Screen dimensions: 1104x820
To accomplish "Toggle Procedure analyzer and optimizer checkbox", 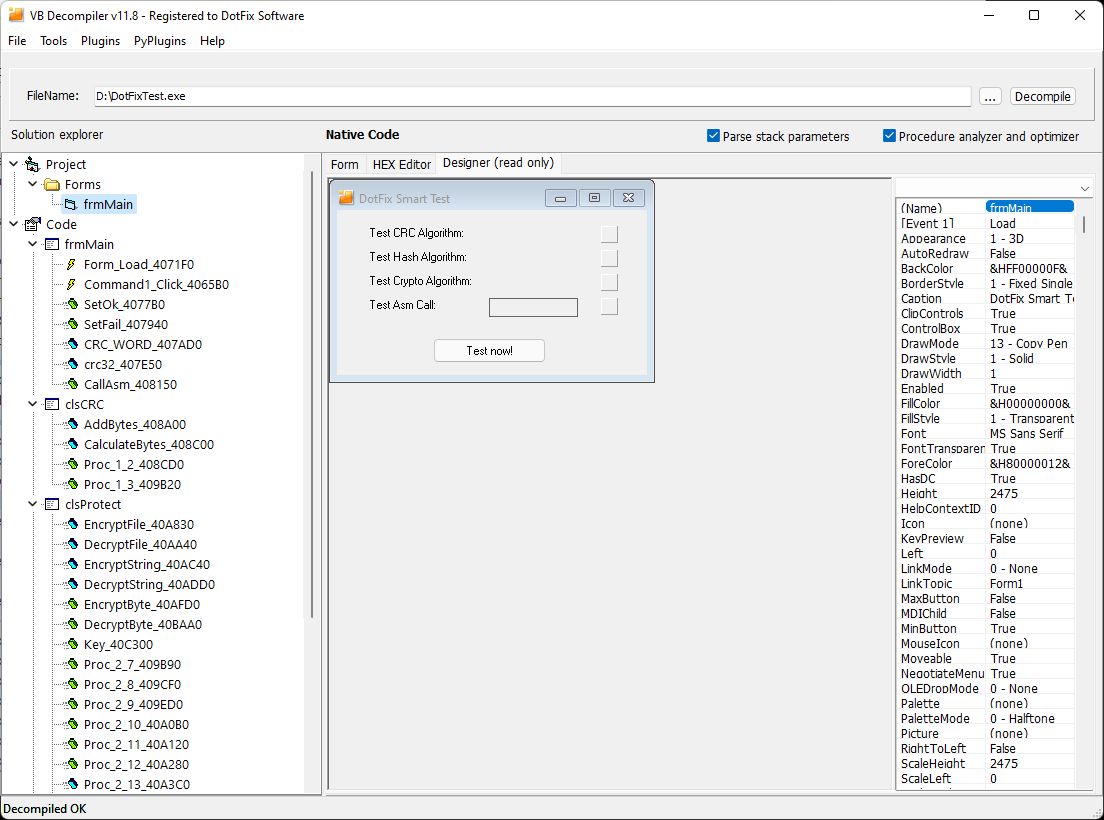I will (889, 136).
